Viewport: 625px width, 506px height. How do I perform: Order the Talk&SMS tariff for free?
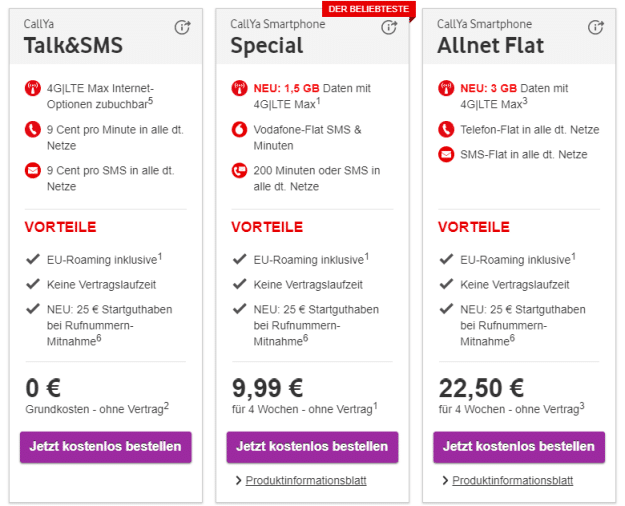tap(106, 447)
